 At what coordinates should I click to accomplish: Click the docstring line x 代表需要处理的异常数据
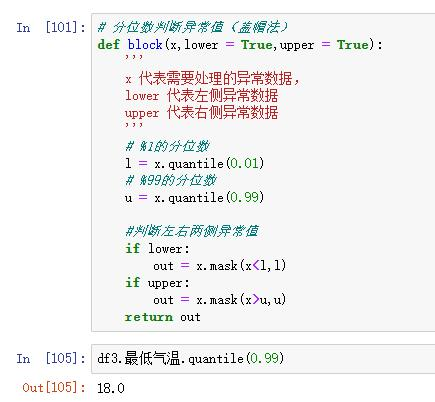click(212, 78)
